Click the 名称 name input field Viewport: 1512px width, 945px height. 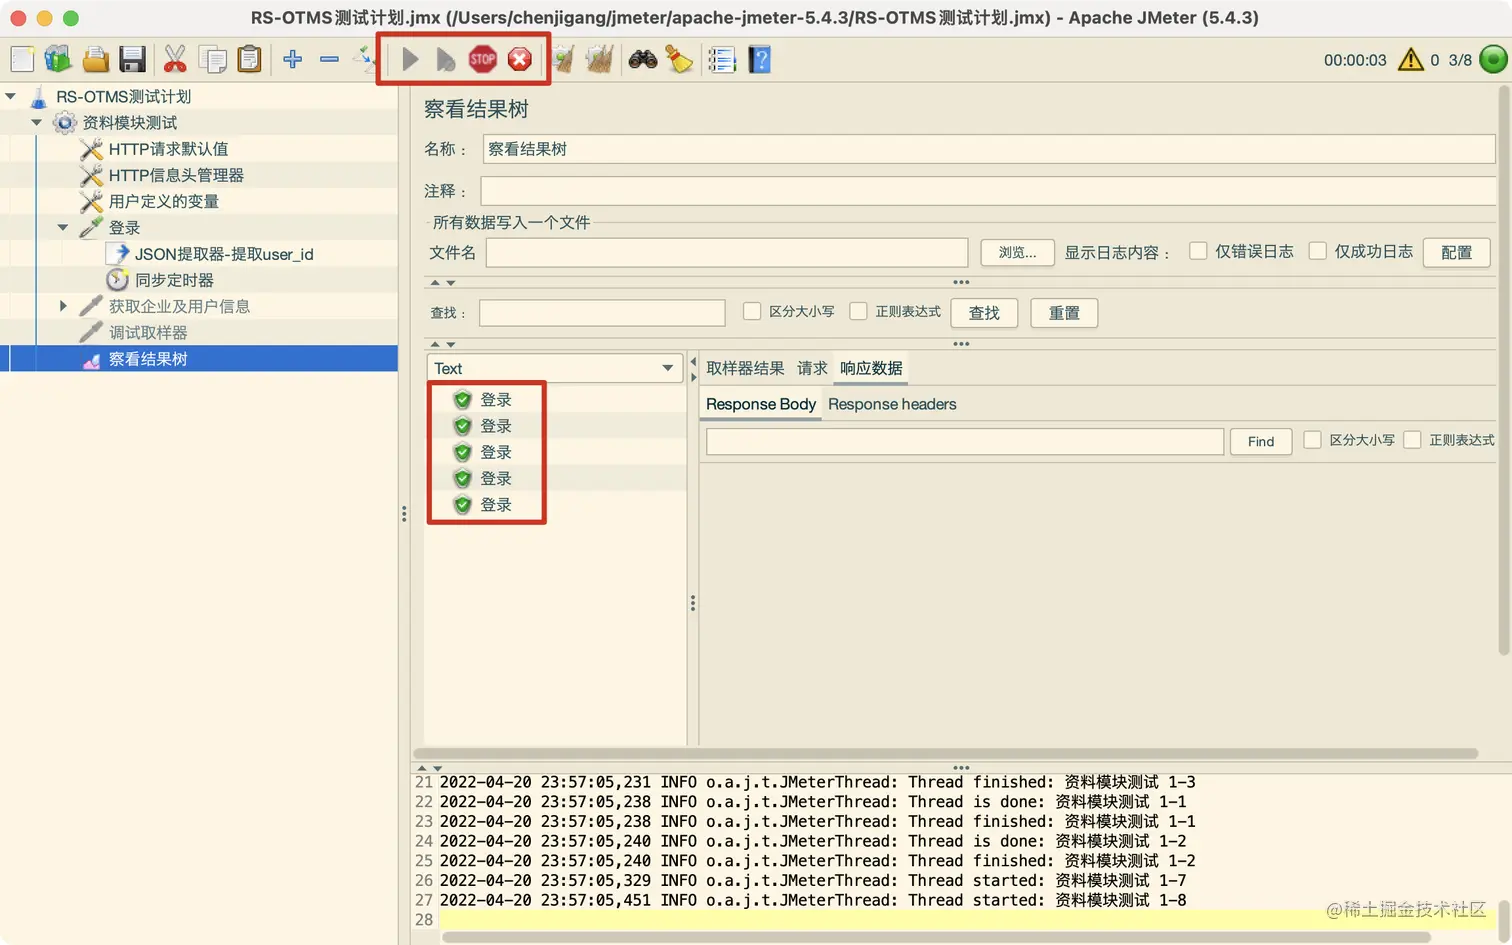click(x=989, y=149)
